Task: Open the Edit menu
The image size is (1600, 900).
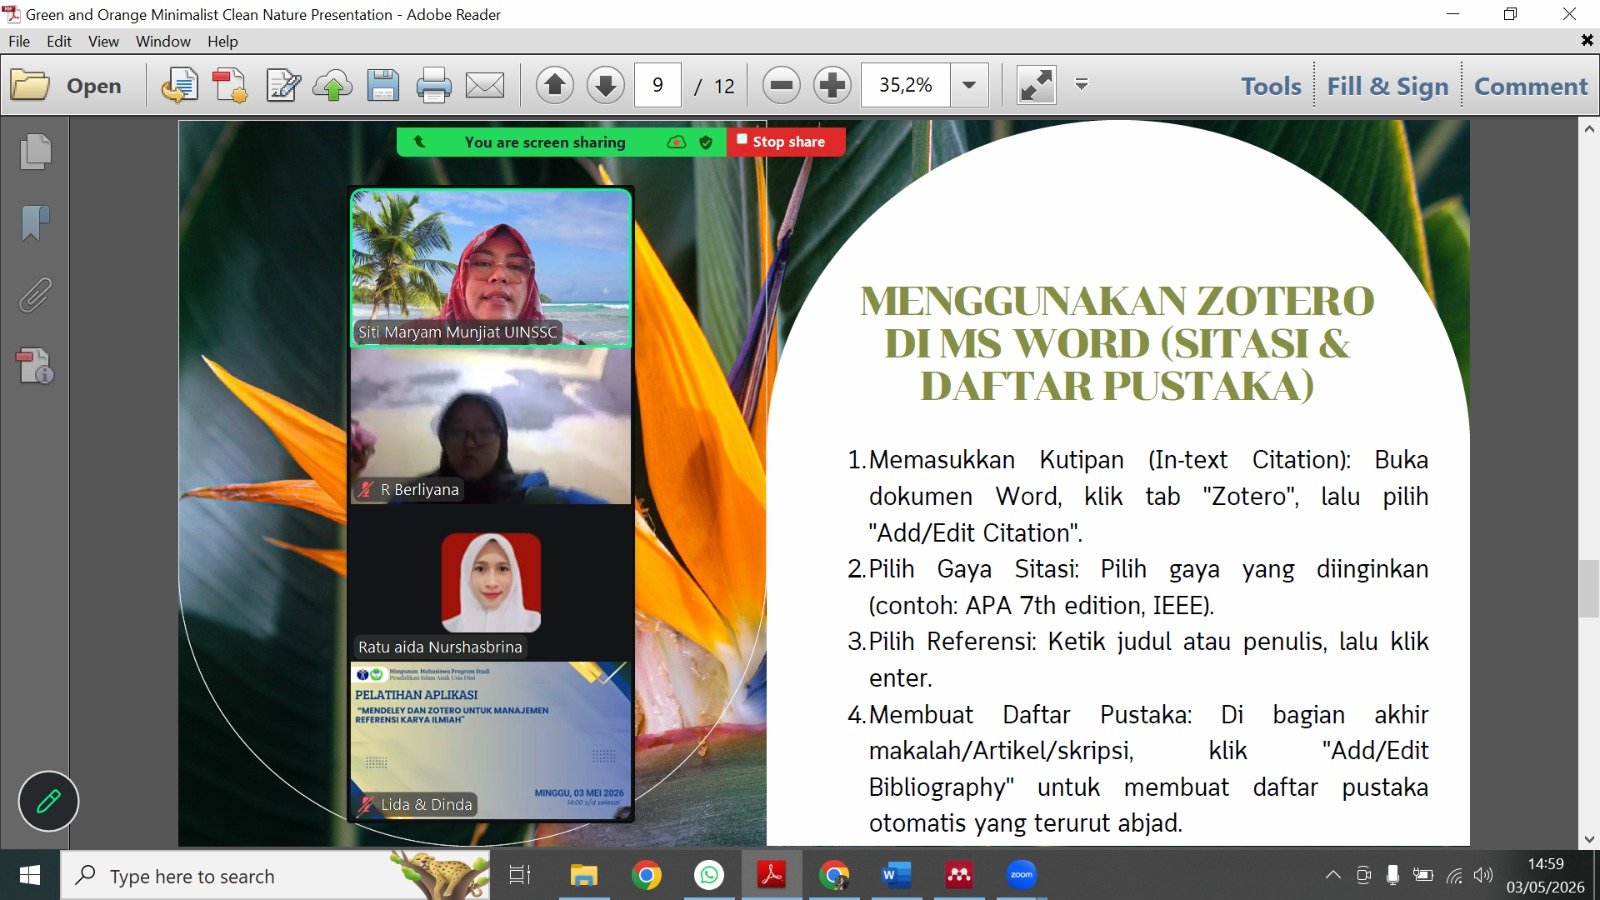Action: [59, 41]
